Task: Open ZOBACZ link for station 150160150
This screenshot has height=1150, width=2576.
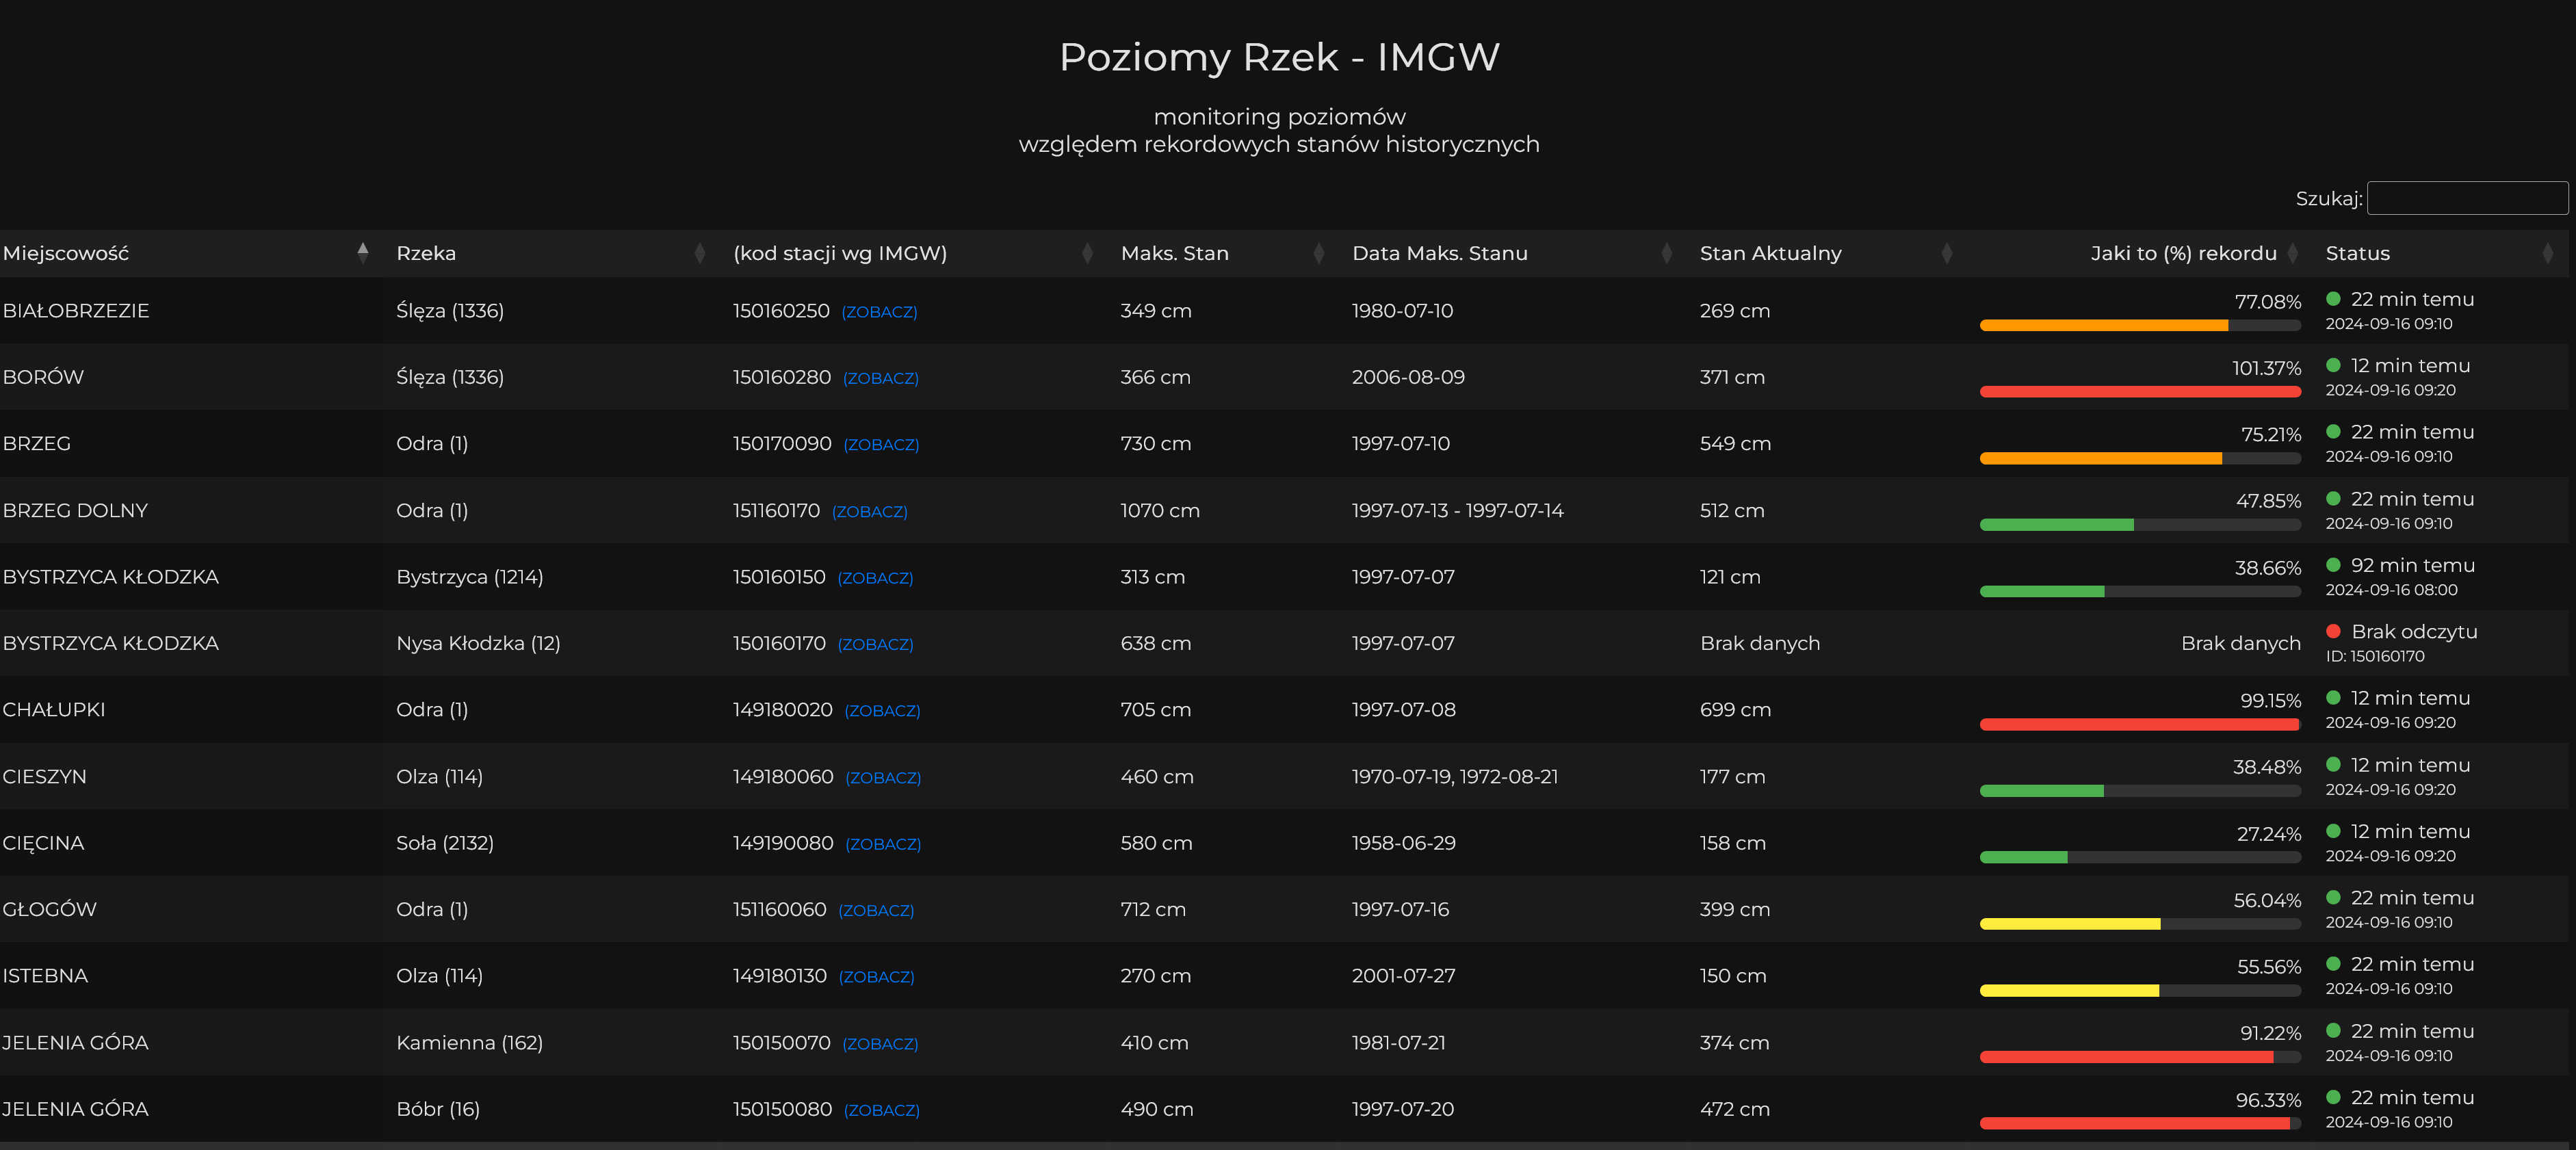Action: coord(875,578)
